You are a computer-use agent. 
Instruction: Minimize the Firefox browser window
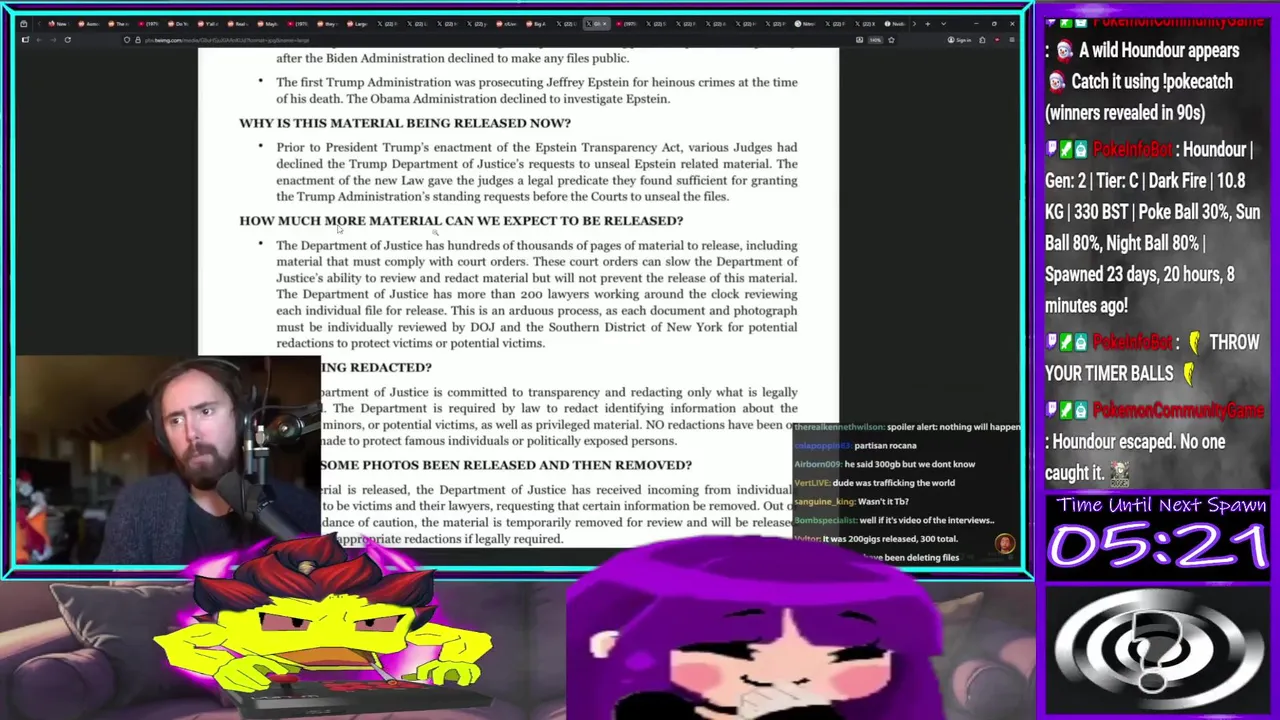pyautogui.click(x=977, y=23)
